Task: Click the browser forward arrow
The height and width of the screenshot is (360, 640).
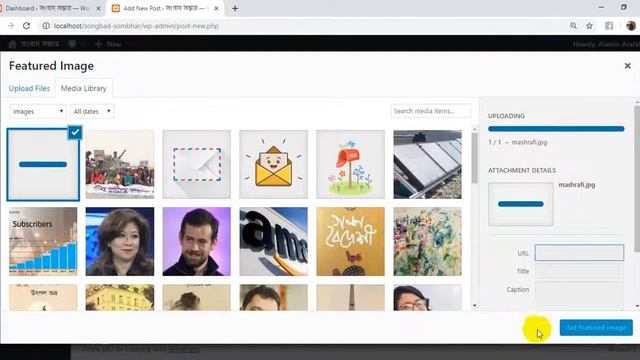Action: 11,26
